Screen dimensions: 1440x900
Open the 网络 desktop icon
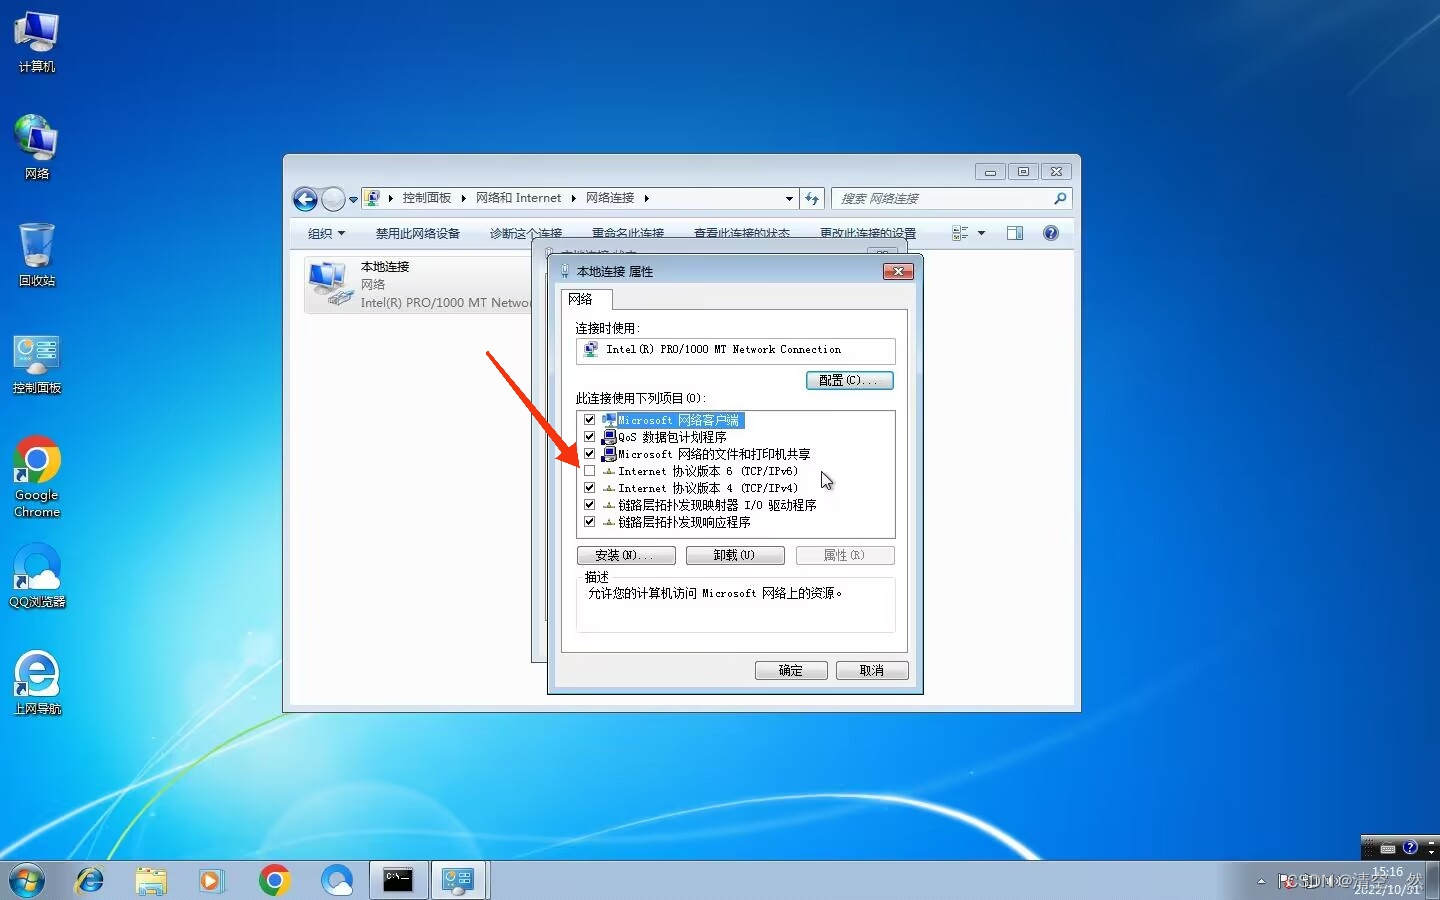click(x=37, y=147)
